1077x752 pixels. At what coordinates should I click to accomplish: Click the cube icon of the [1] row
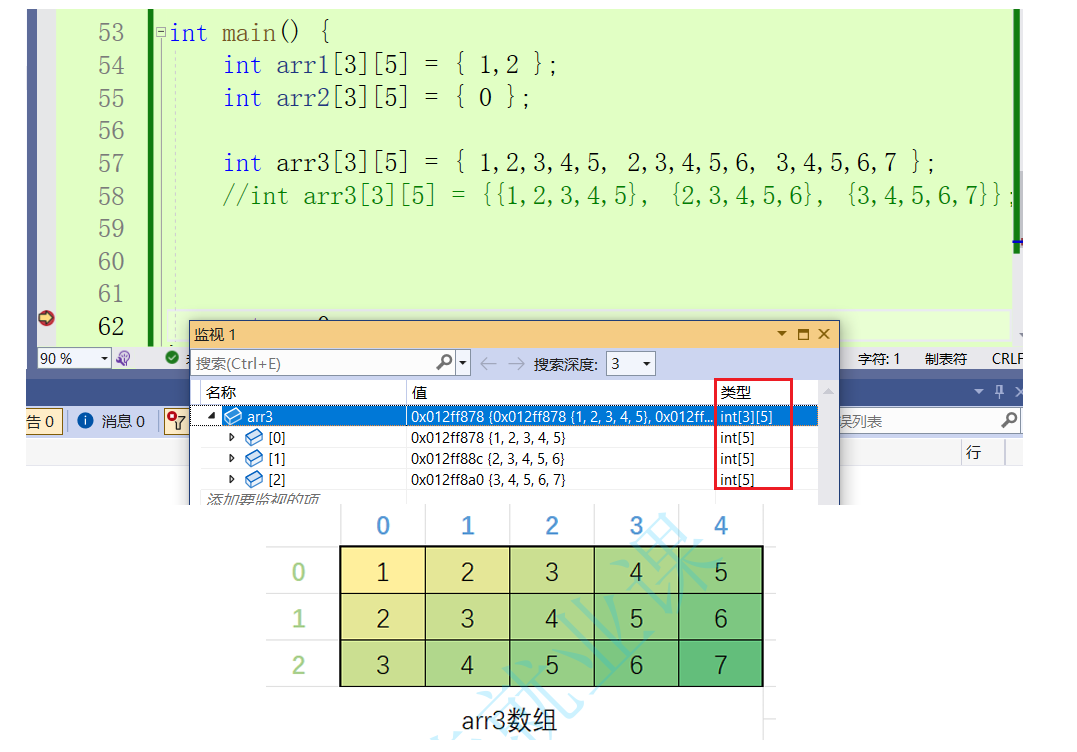tap(254, 458)
